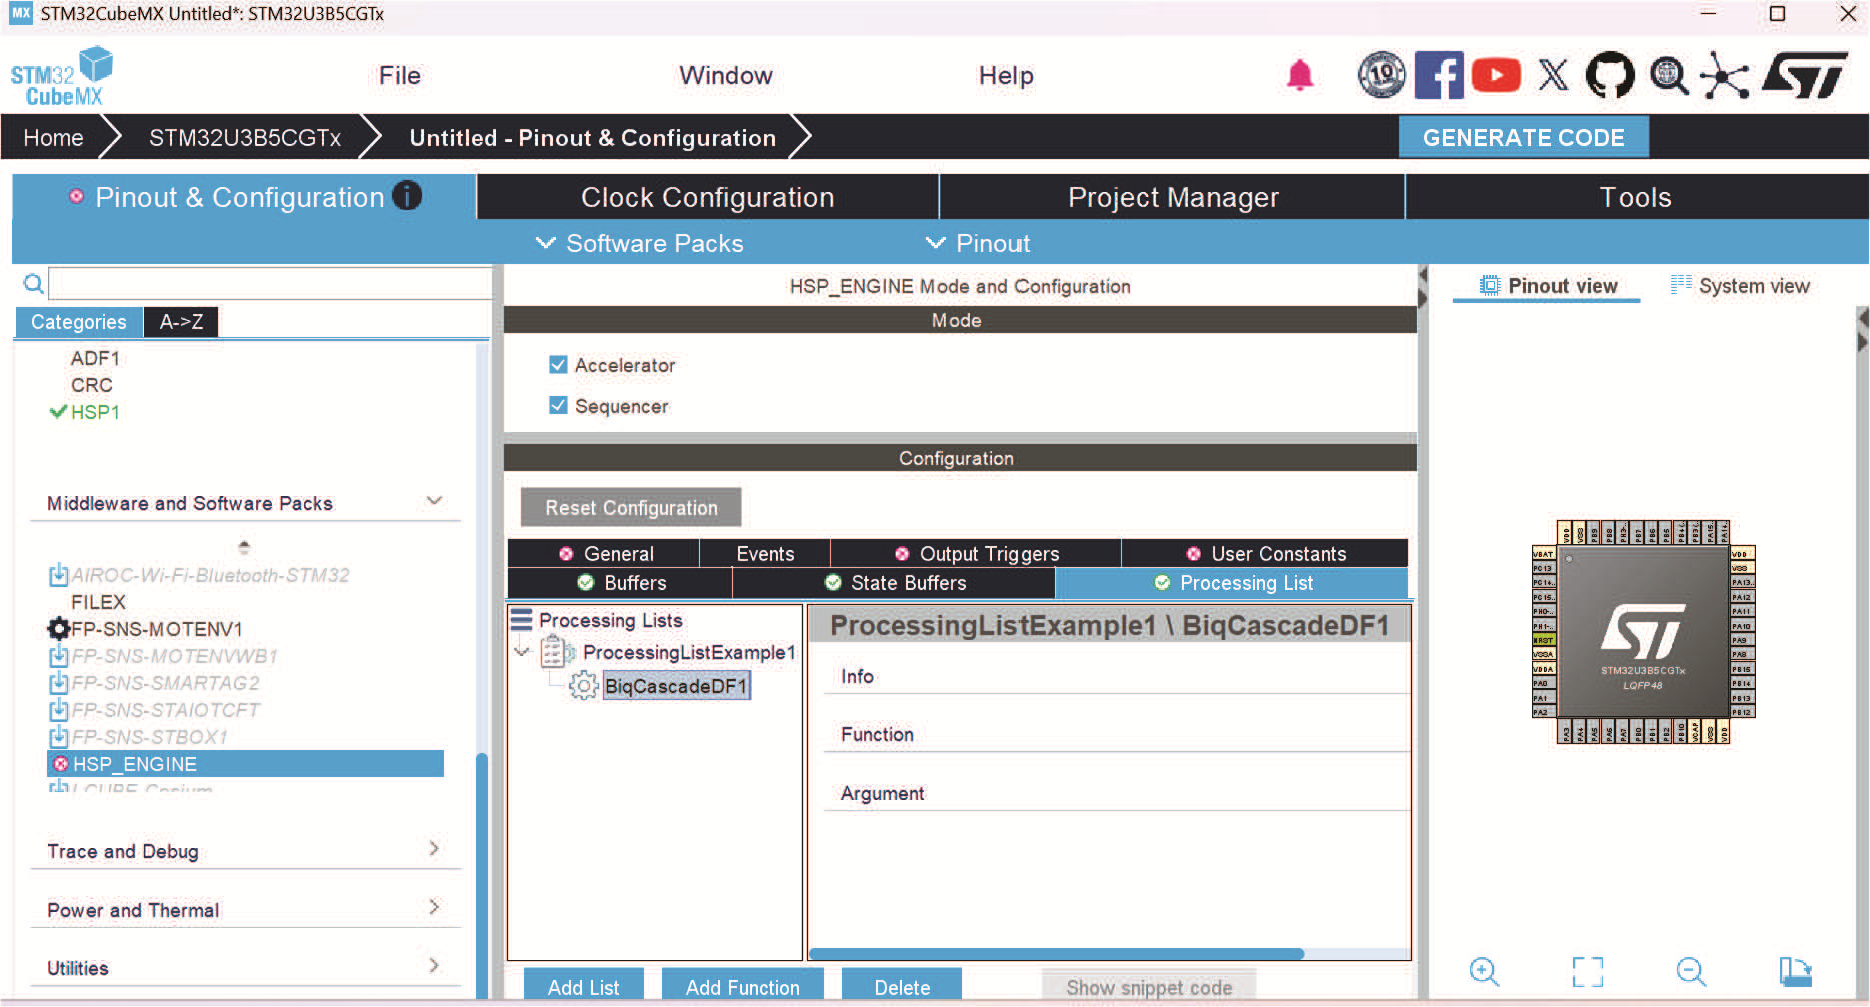Click the FP-SNS-MOTENV1 gear icon
This screenshot has width=1870, height=1007.
[x=59, y=629]
